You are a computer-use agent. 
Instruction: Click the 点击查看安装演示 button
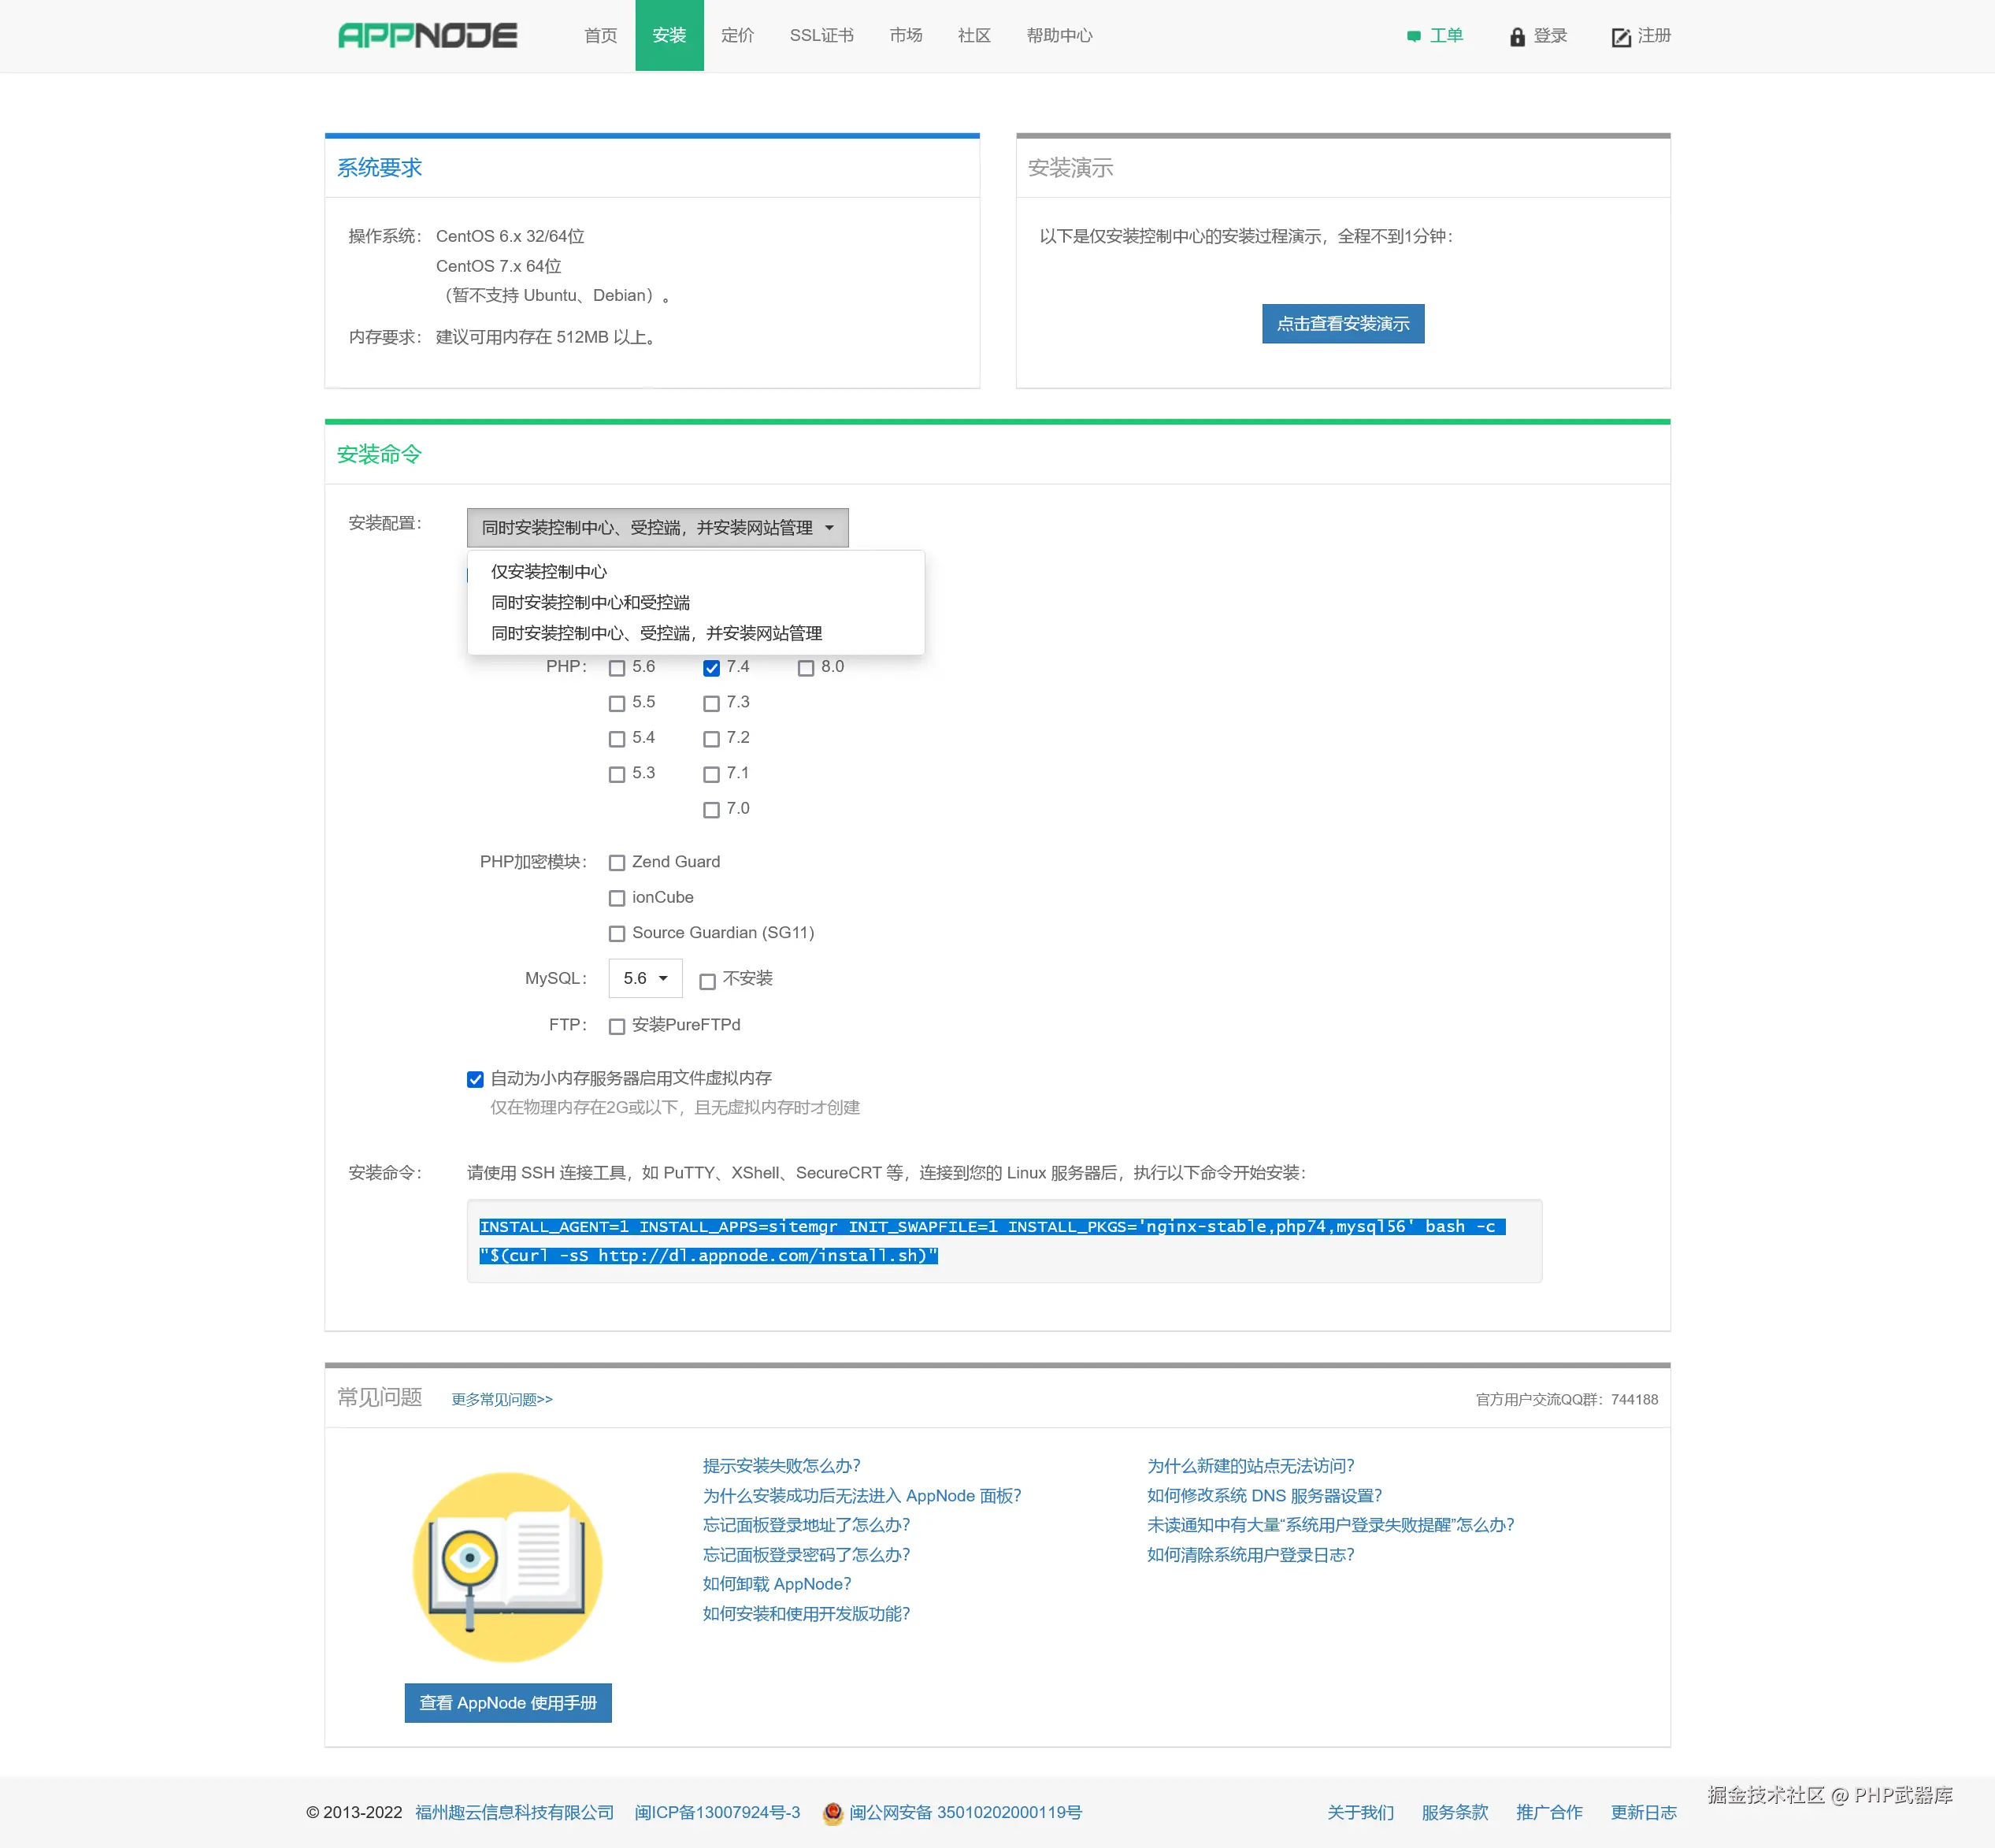[x=1342, y=324]
